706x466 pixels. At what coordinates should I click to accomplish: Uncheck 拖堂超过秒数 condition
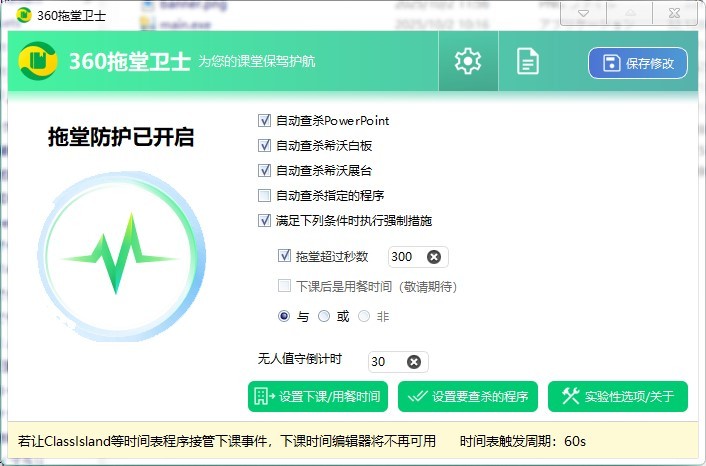pyautogui.click(x=285, y=257)
